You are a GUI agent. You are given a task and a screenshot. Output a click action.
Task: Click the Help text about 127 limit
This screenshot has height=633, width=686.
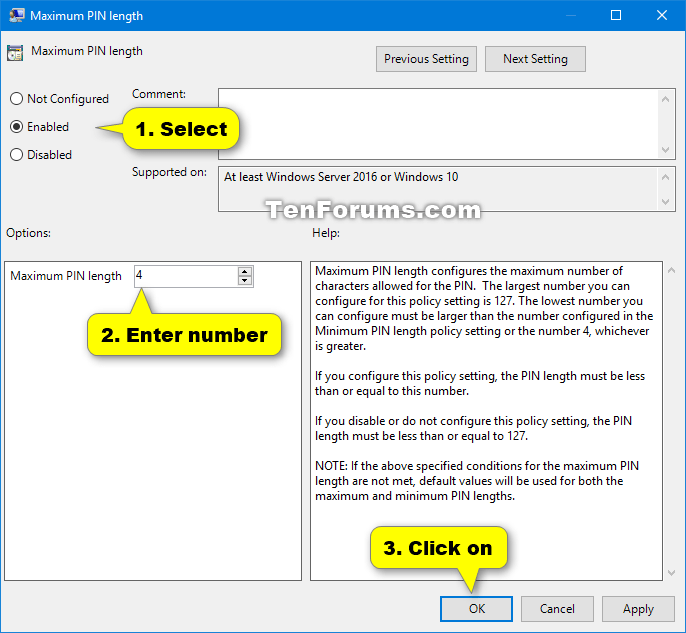pos(482,308)
